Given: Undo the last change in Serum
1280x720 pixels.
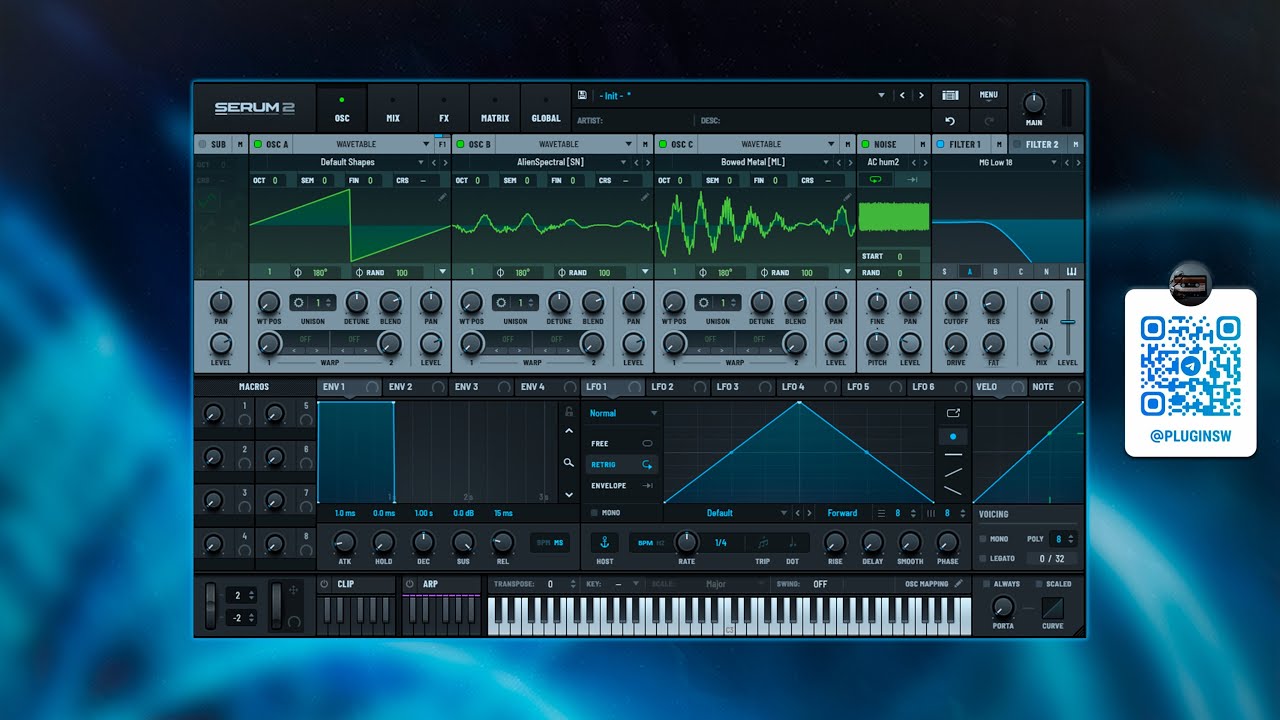Looking at the screenshot, I should click(x=950, y=121).
